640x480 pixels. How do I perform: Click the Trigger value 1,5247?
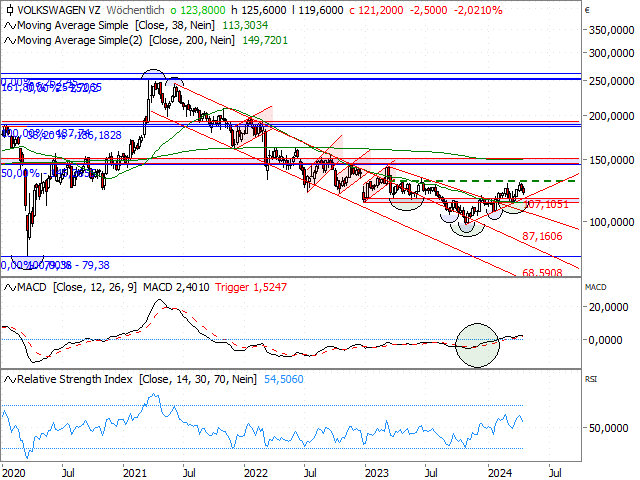270,288
